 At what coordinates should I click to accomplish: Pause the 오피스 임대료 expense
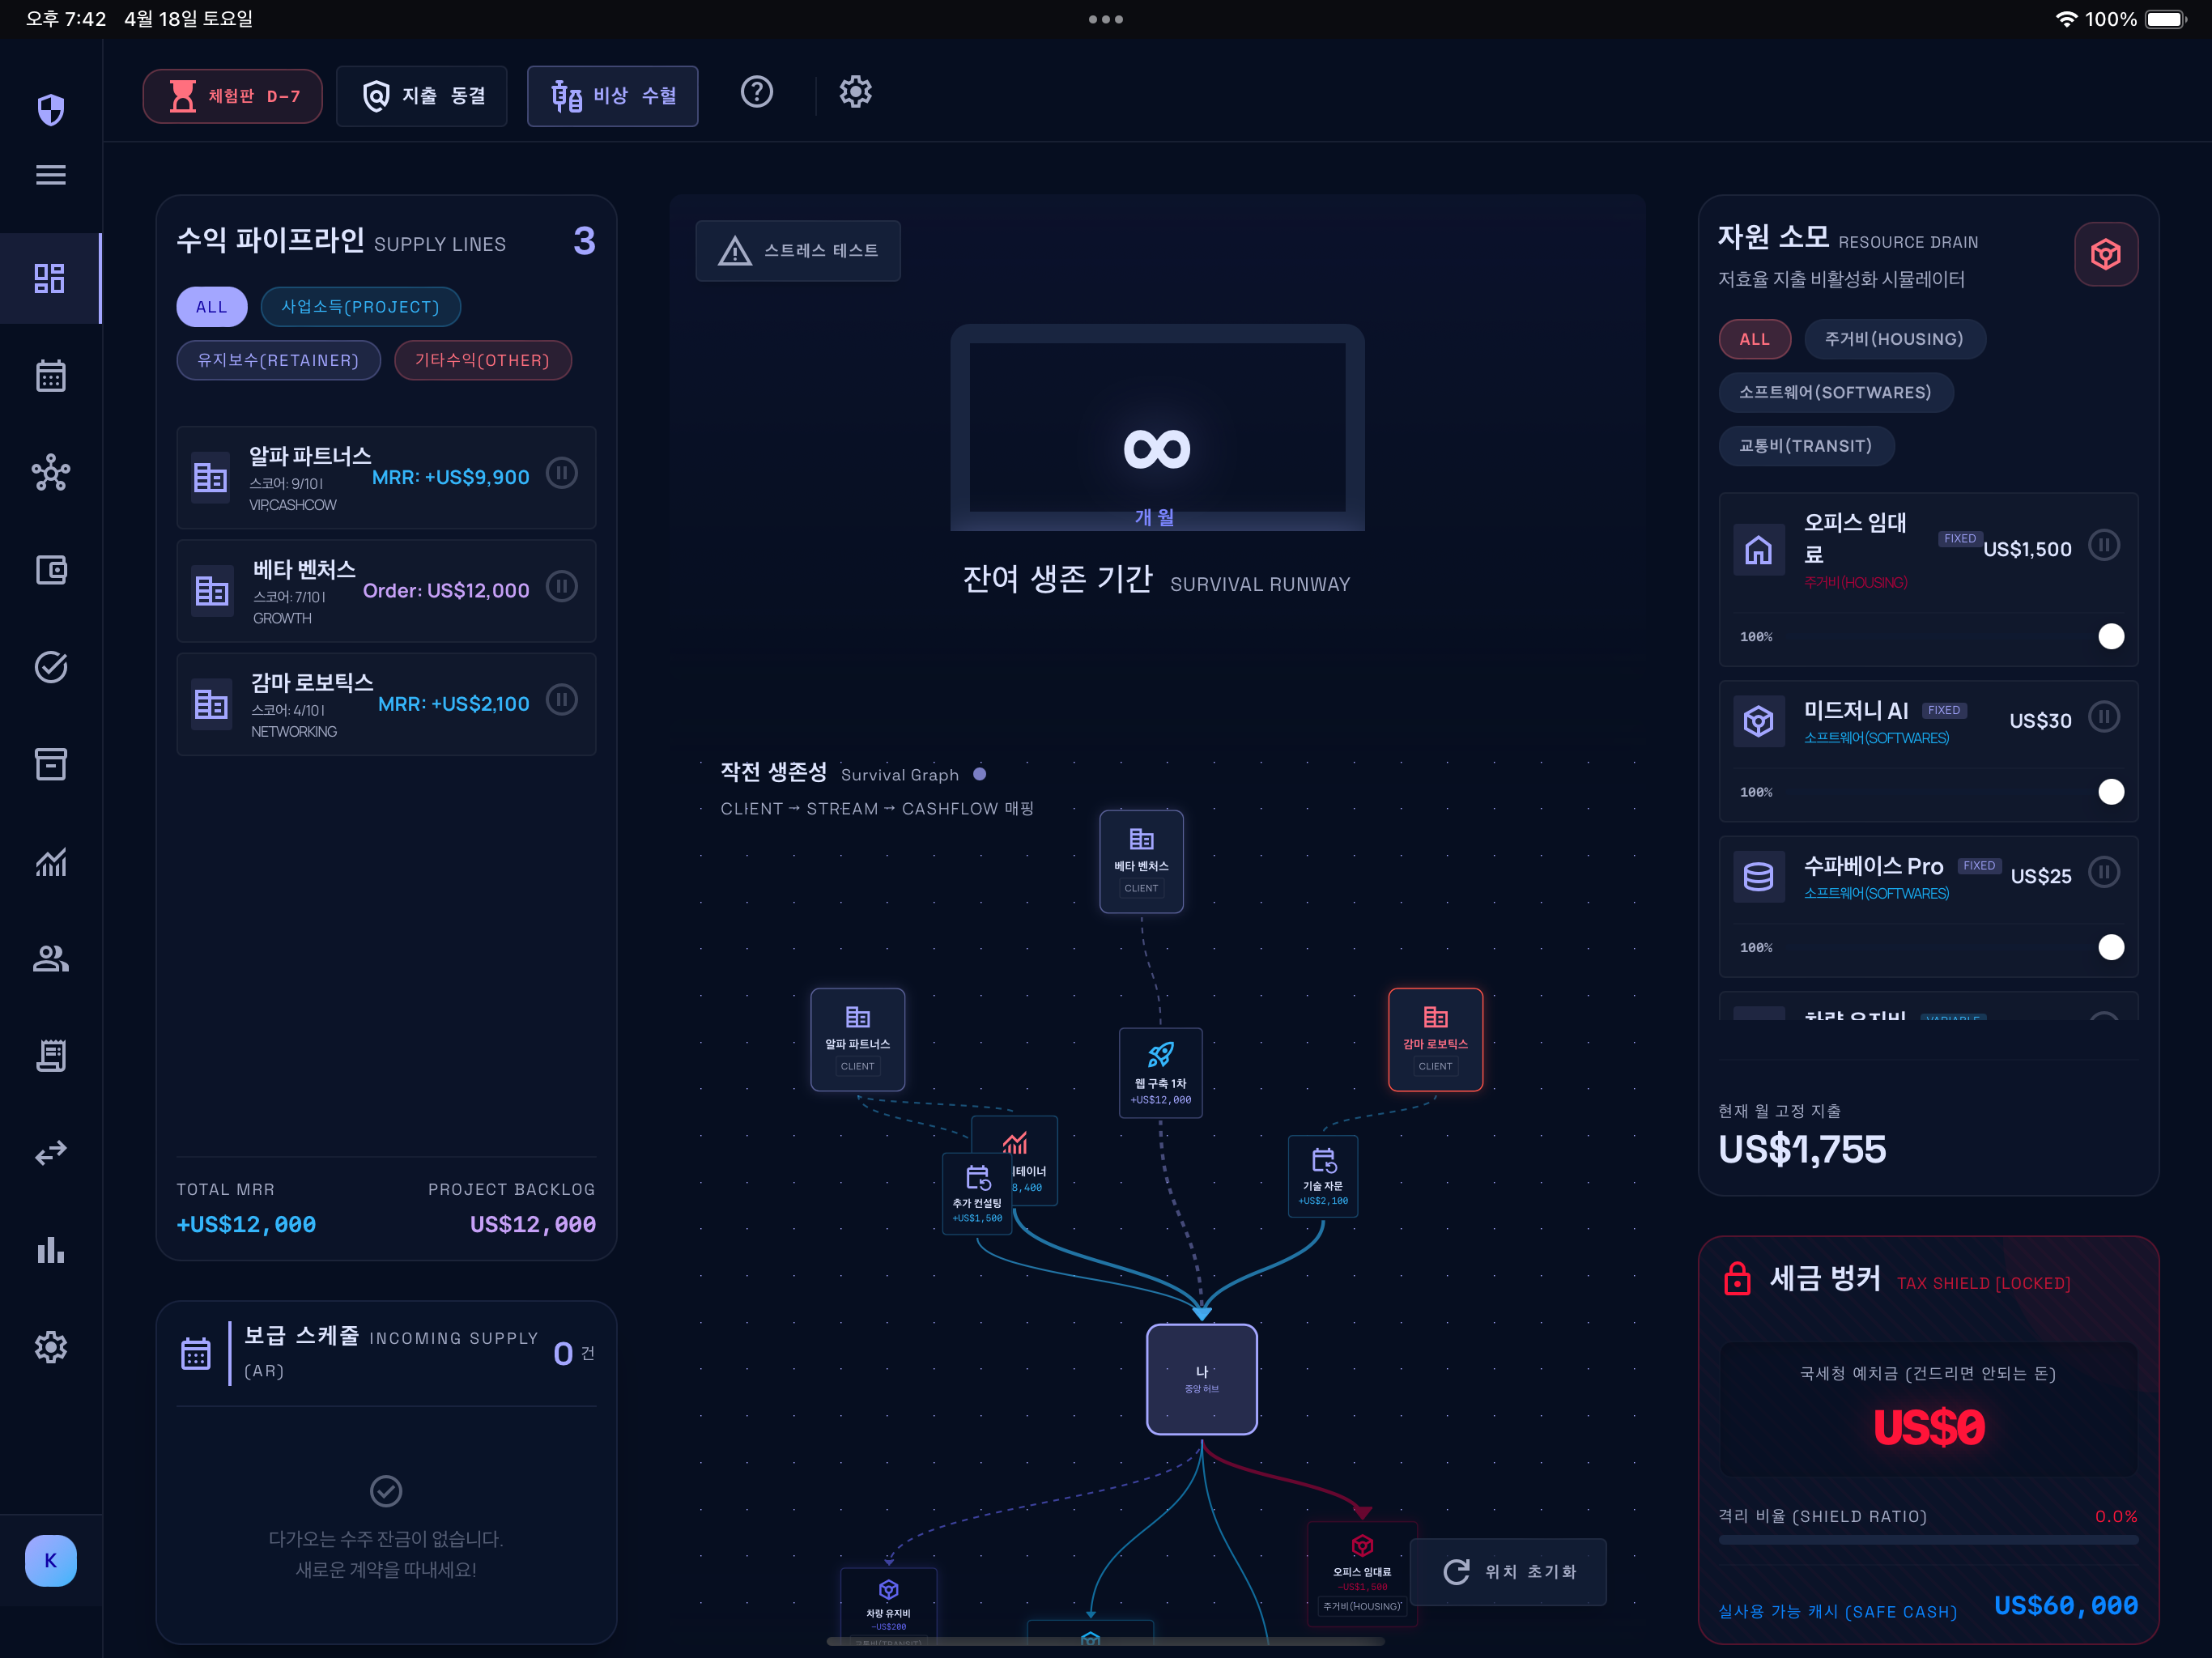click(2104, 545)
